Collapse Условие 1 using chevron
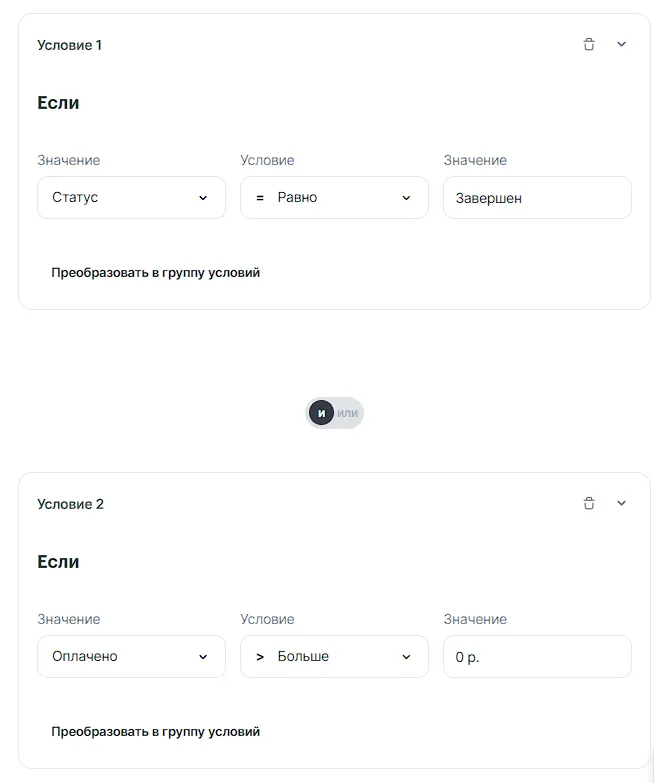Screen dimensions: 654x783 [621, 45]
